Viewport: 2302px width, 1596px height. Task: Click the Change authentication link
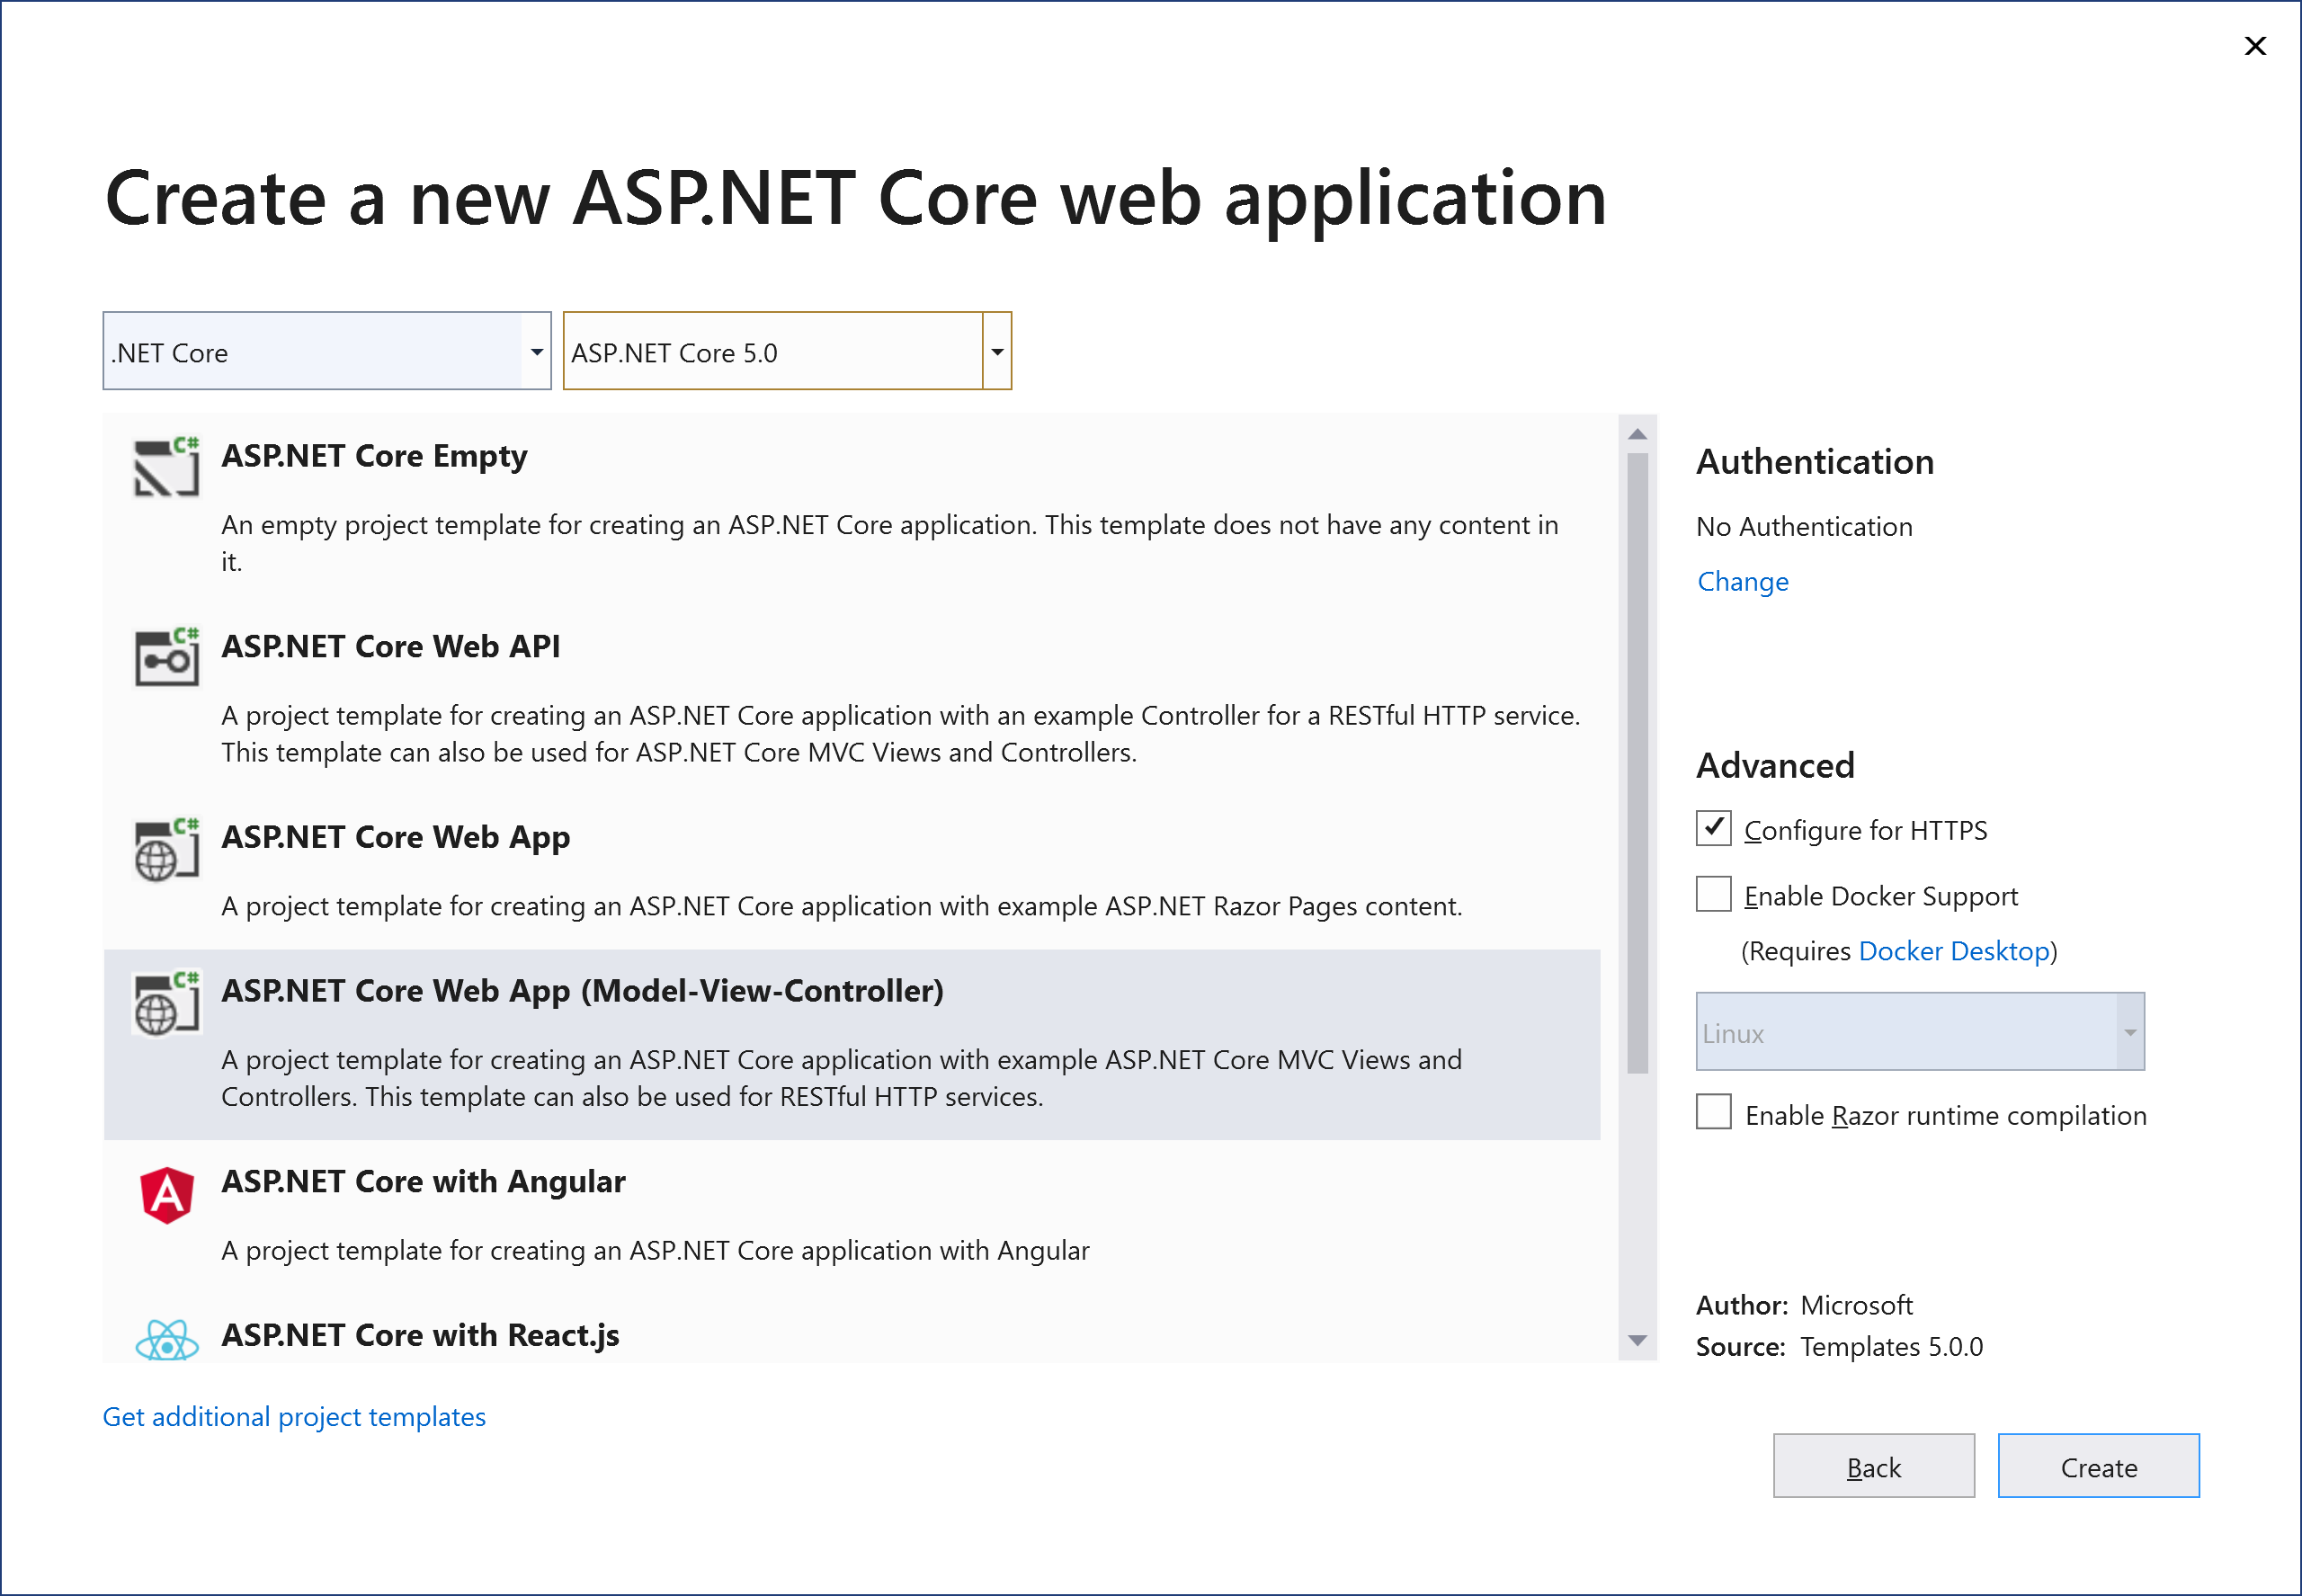pyautogui.click(x=1742, y=582)
